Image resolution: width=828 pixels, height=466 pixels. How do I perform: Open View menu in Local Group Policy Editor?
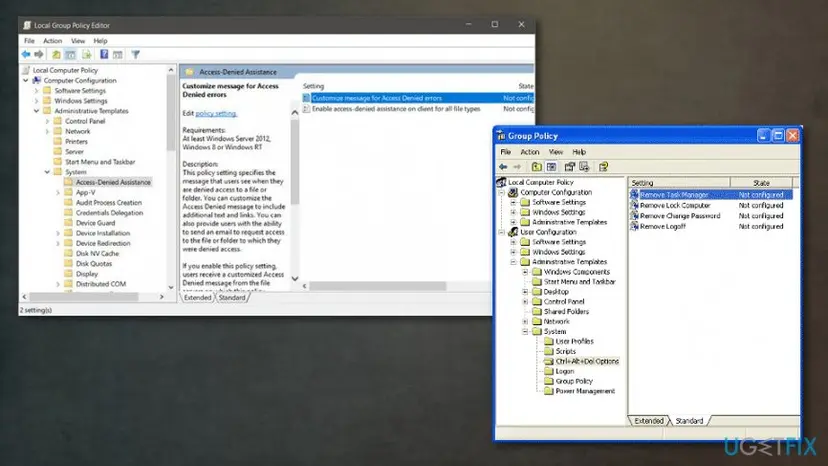click(78, 41)
